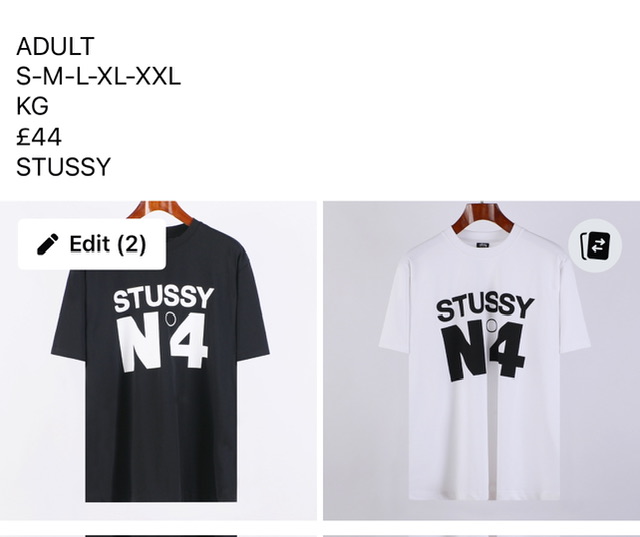The image size is (640, 537).
Task: Click the KG text line
Action: (32, 107)
